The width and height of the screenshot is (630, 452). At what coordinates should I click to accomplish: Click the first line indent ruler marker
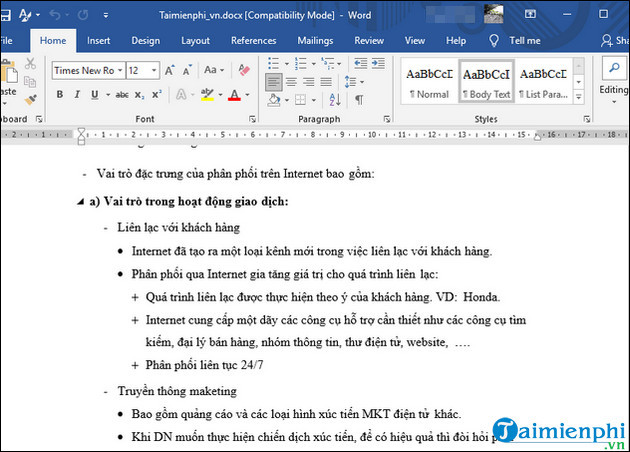pyautogui.click(x=81, y=131)
